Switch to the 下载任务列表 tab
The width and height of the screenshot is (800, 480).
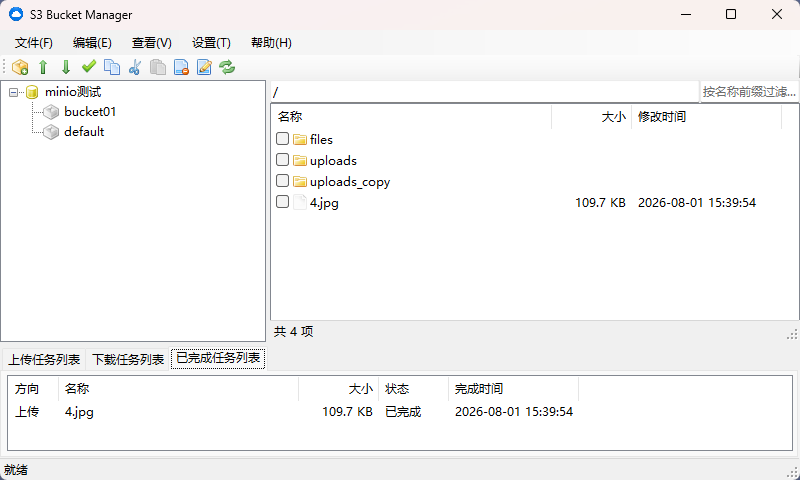(128, 360)
